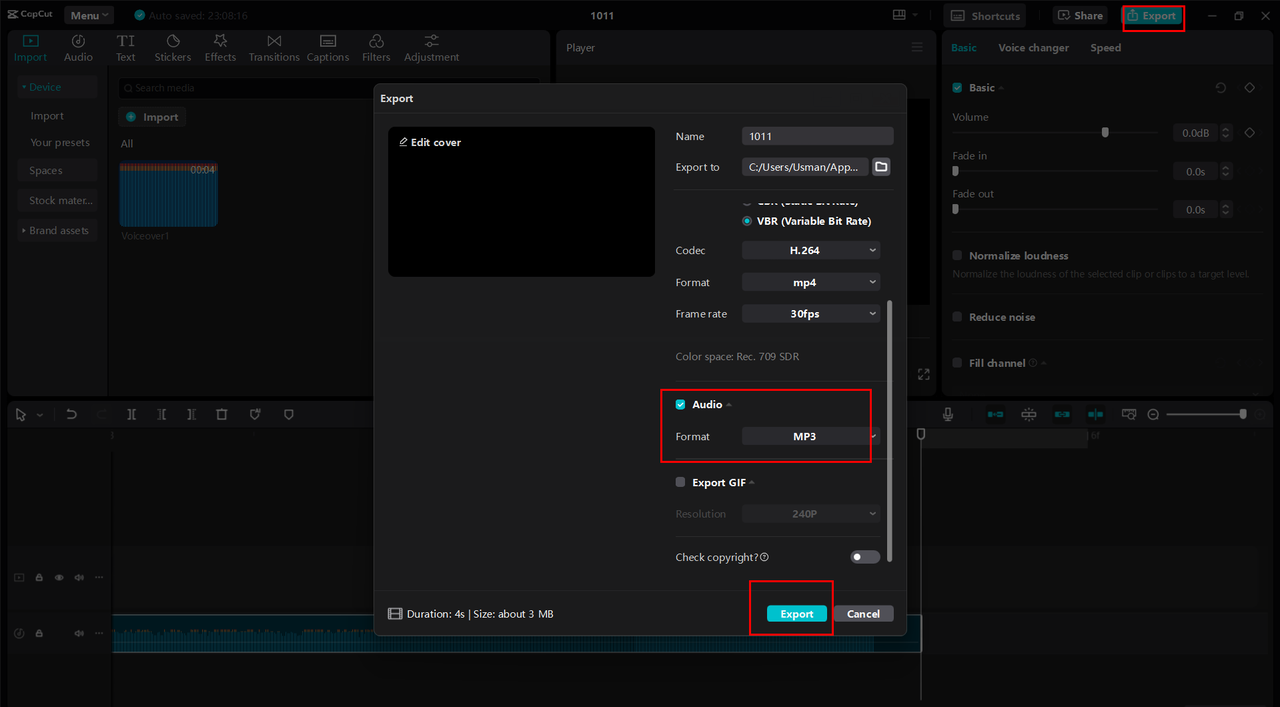Open the Codec H.264 dropdown
1280x707 pixels.
pos(811,250)
